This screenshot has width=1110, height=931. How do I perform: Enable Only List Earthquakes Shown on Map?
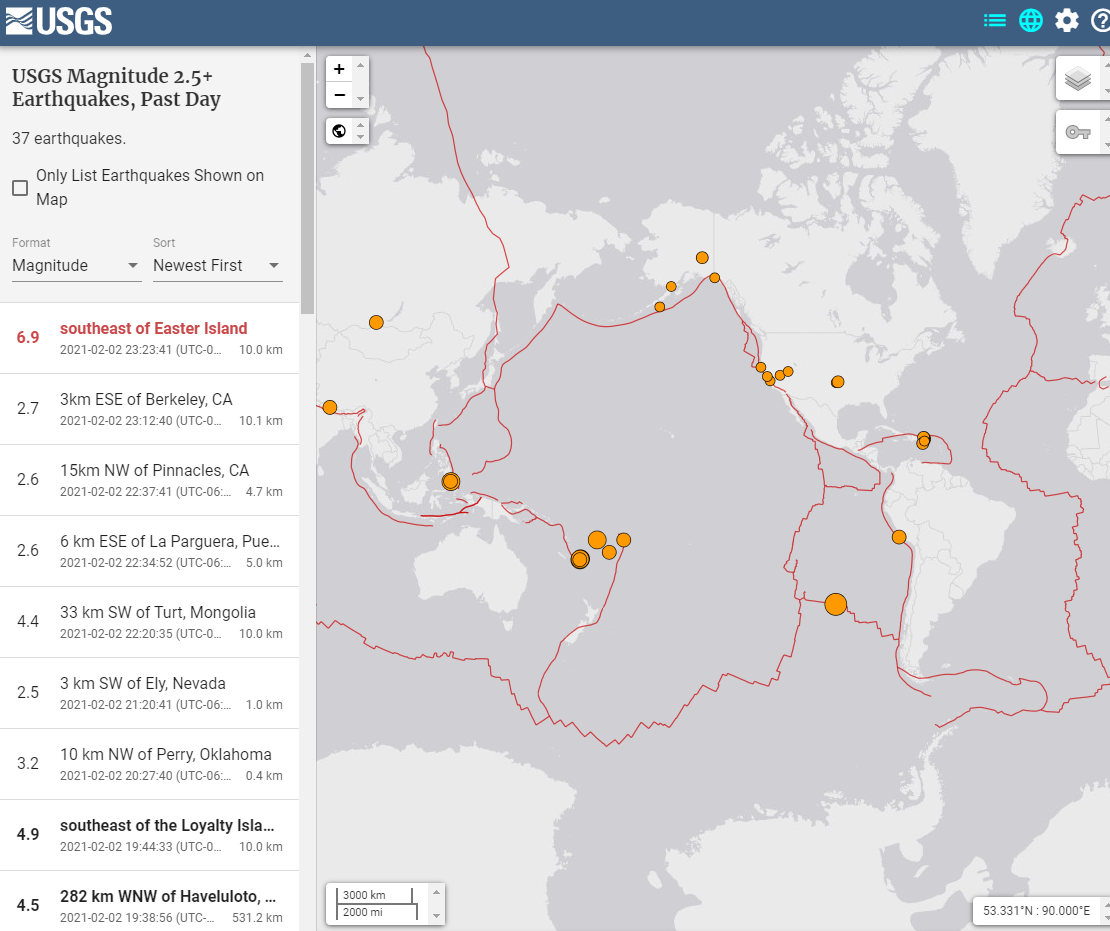point(20,188)
